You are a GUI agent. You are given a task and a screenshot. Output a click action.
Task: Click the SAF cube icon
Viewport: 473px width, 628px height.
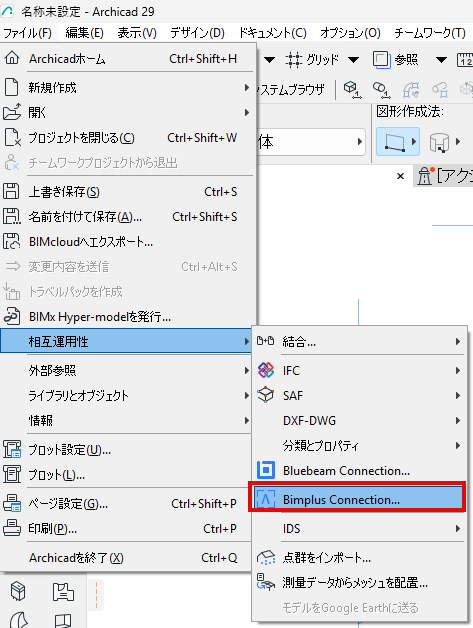click(266, 395)
